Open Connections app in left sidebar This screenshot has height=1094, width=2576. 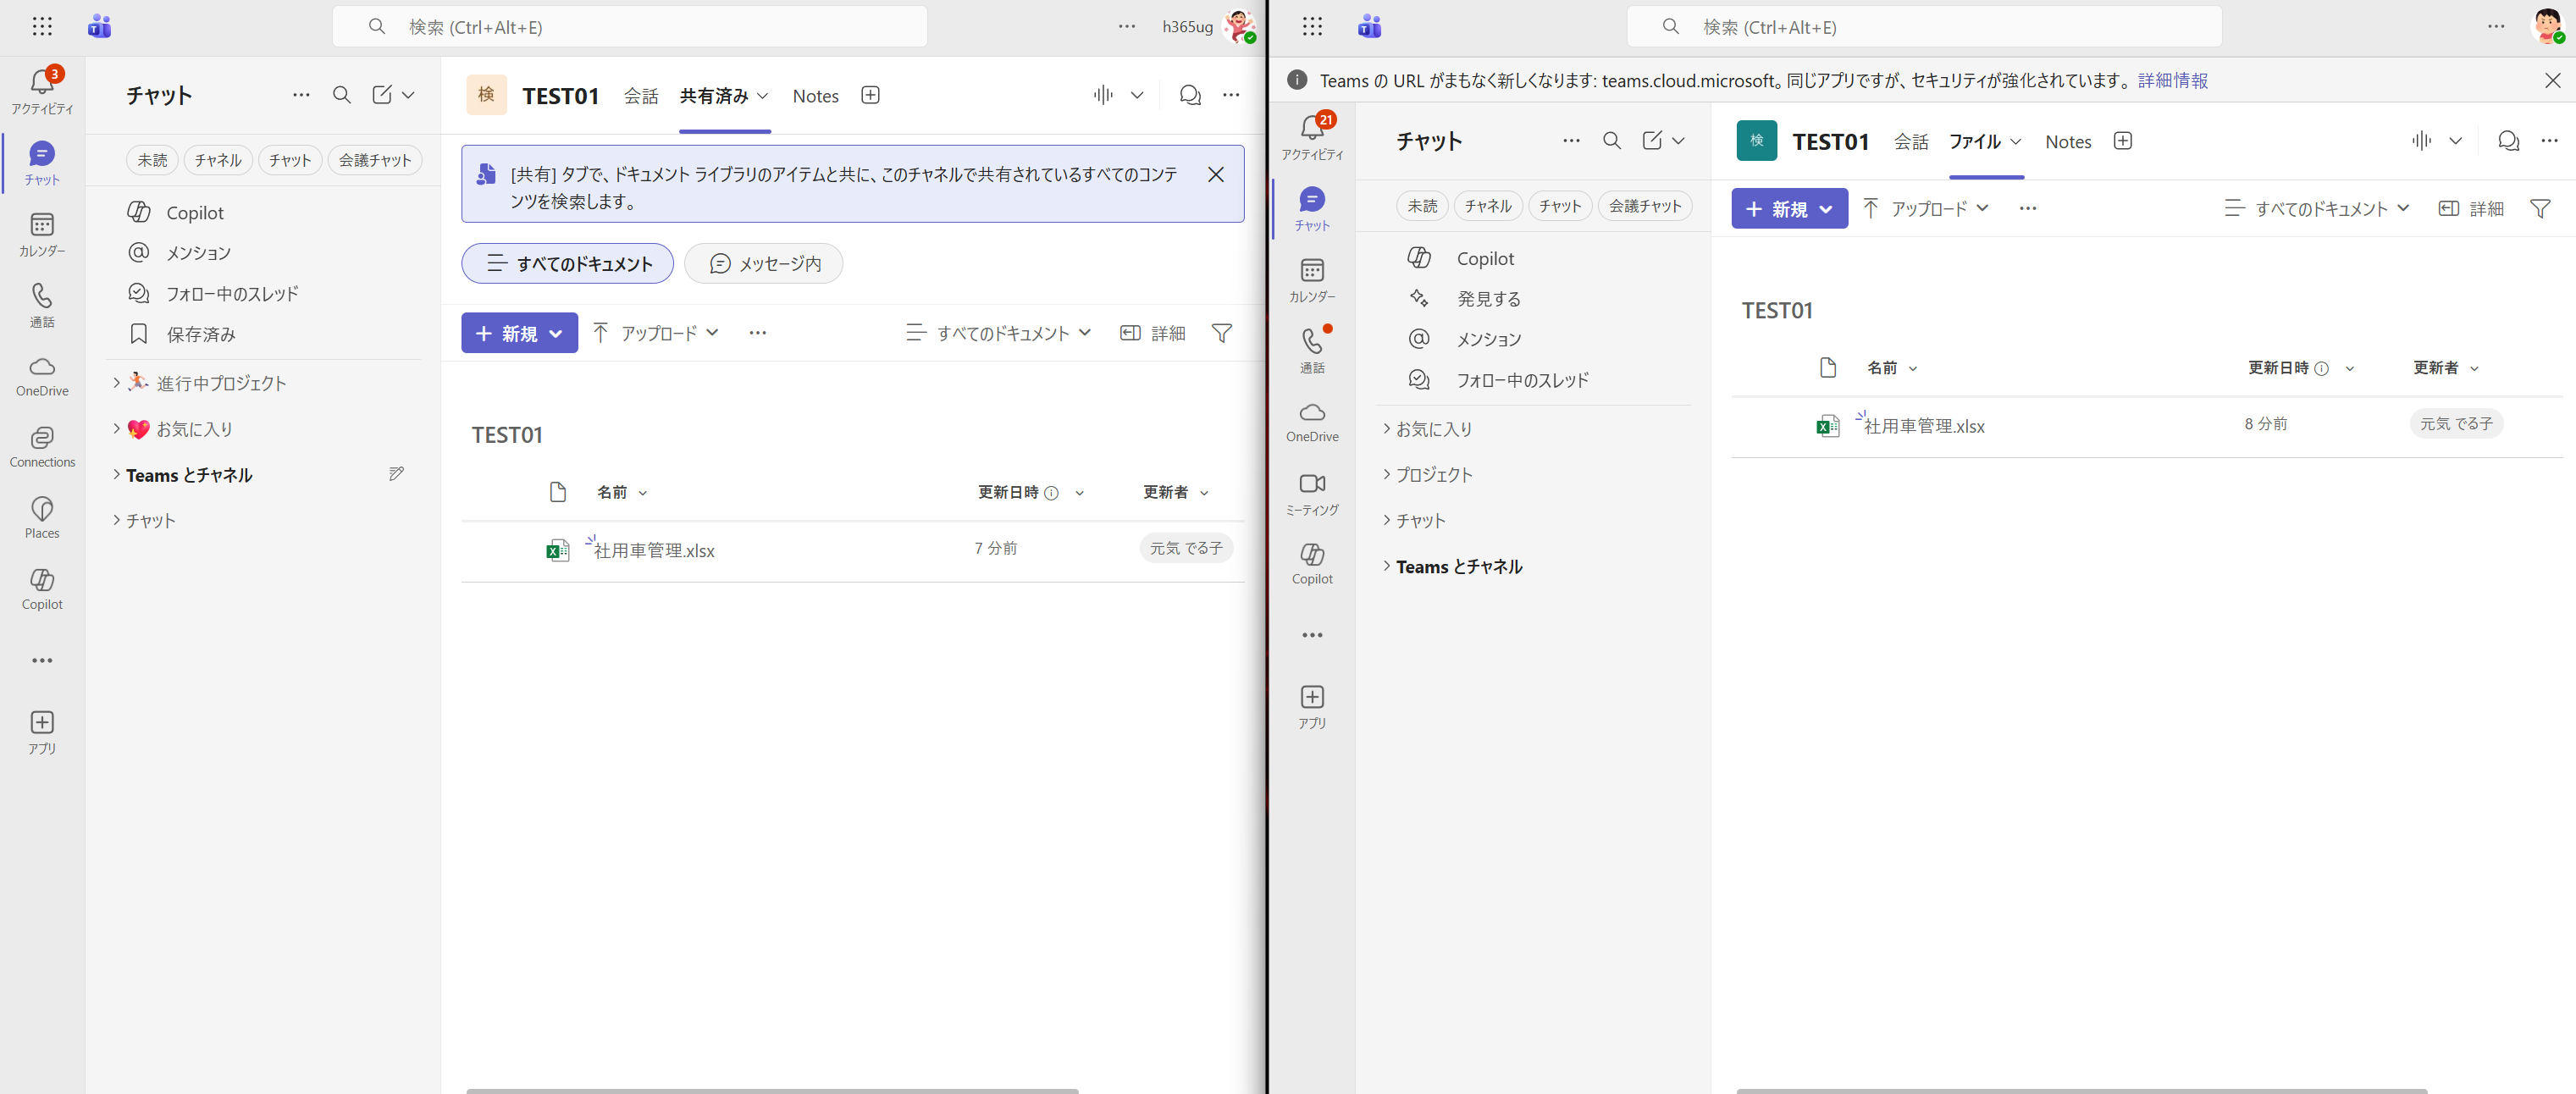pyautogui.click(x=42, y=445)
